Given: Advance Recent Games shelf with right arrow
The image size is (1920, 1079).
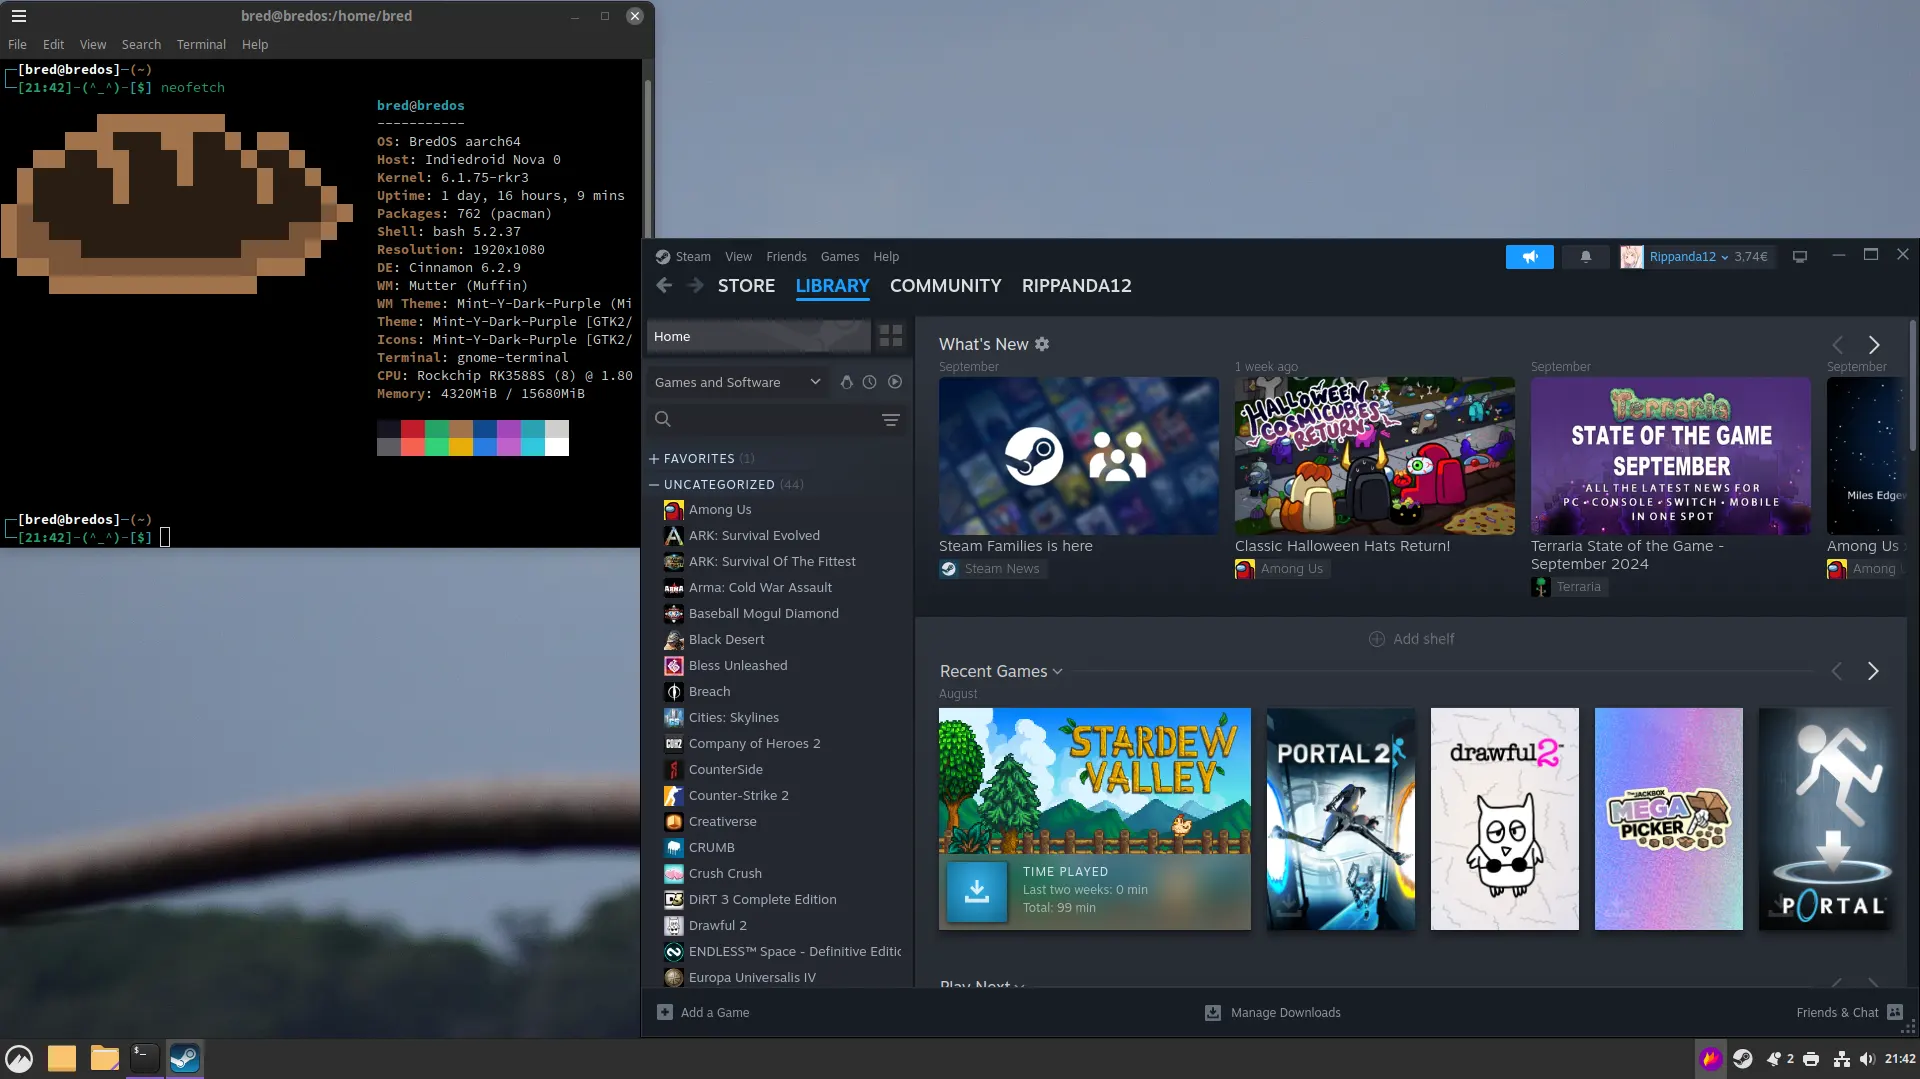Looking at the screenshot, I should tap(1873, 671).
